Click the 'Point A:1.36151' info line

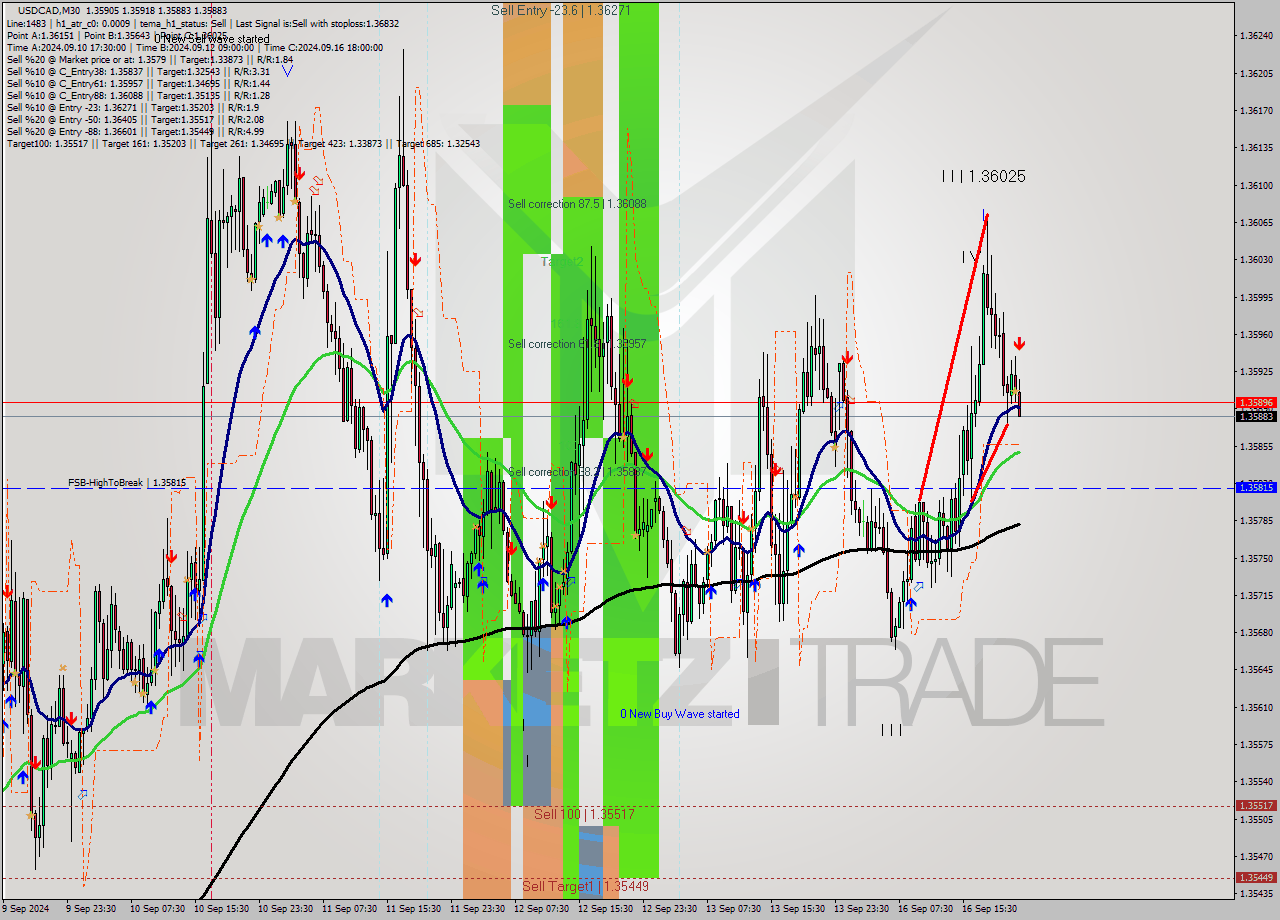117,34
